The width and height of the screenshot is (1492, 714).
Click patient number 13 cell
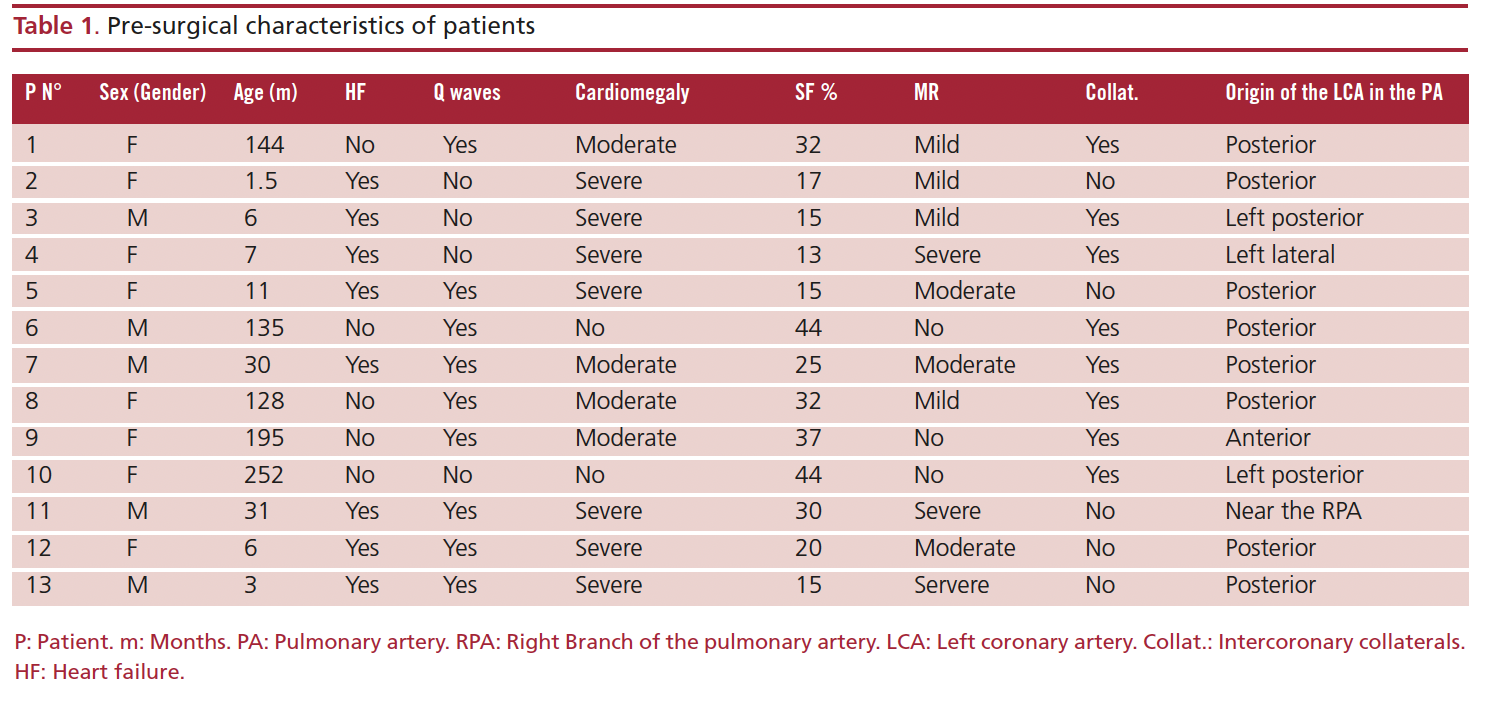pos(38,585)
